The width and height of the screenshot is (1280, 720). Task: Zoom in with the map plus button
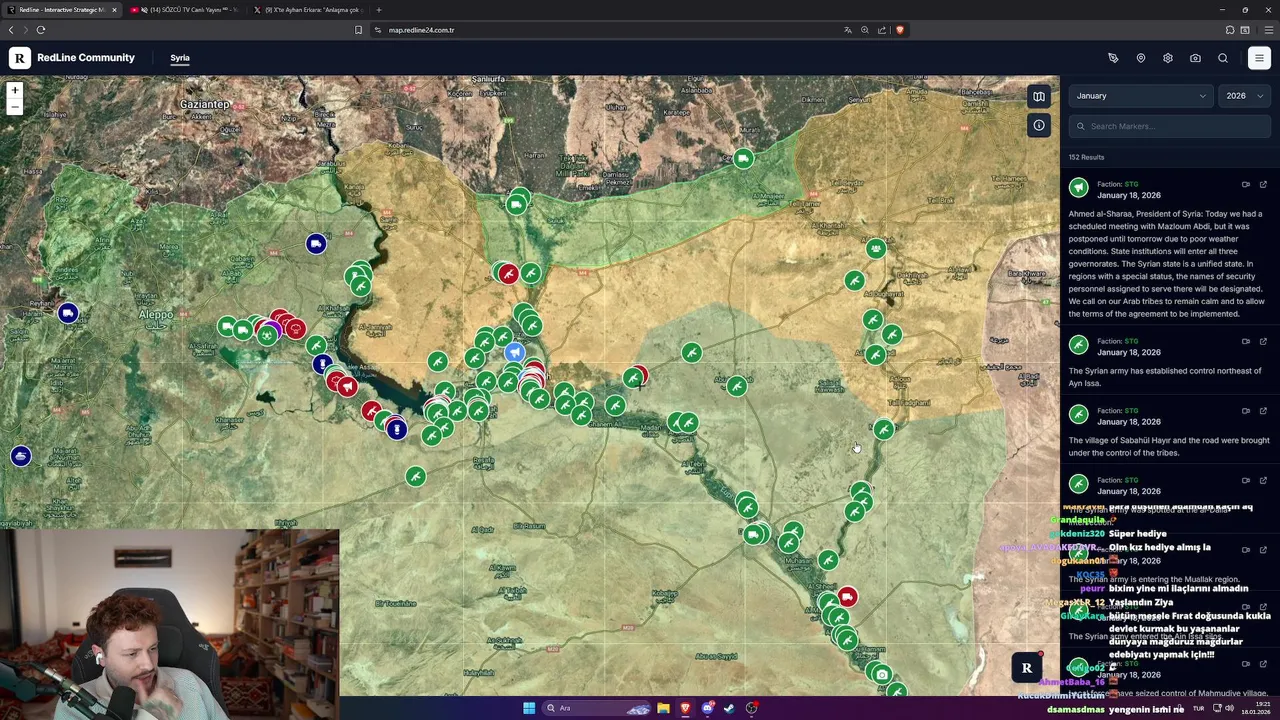point(15,90)
